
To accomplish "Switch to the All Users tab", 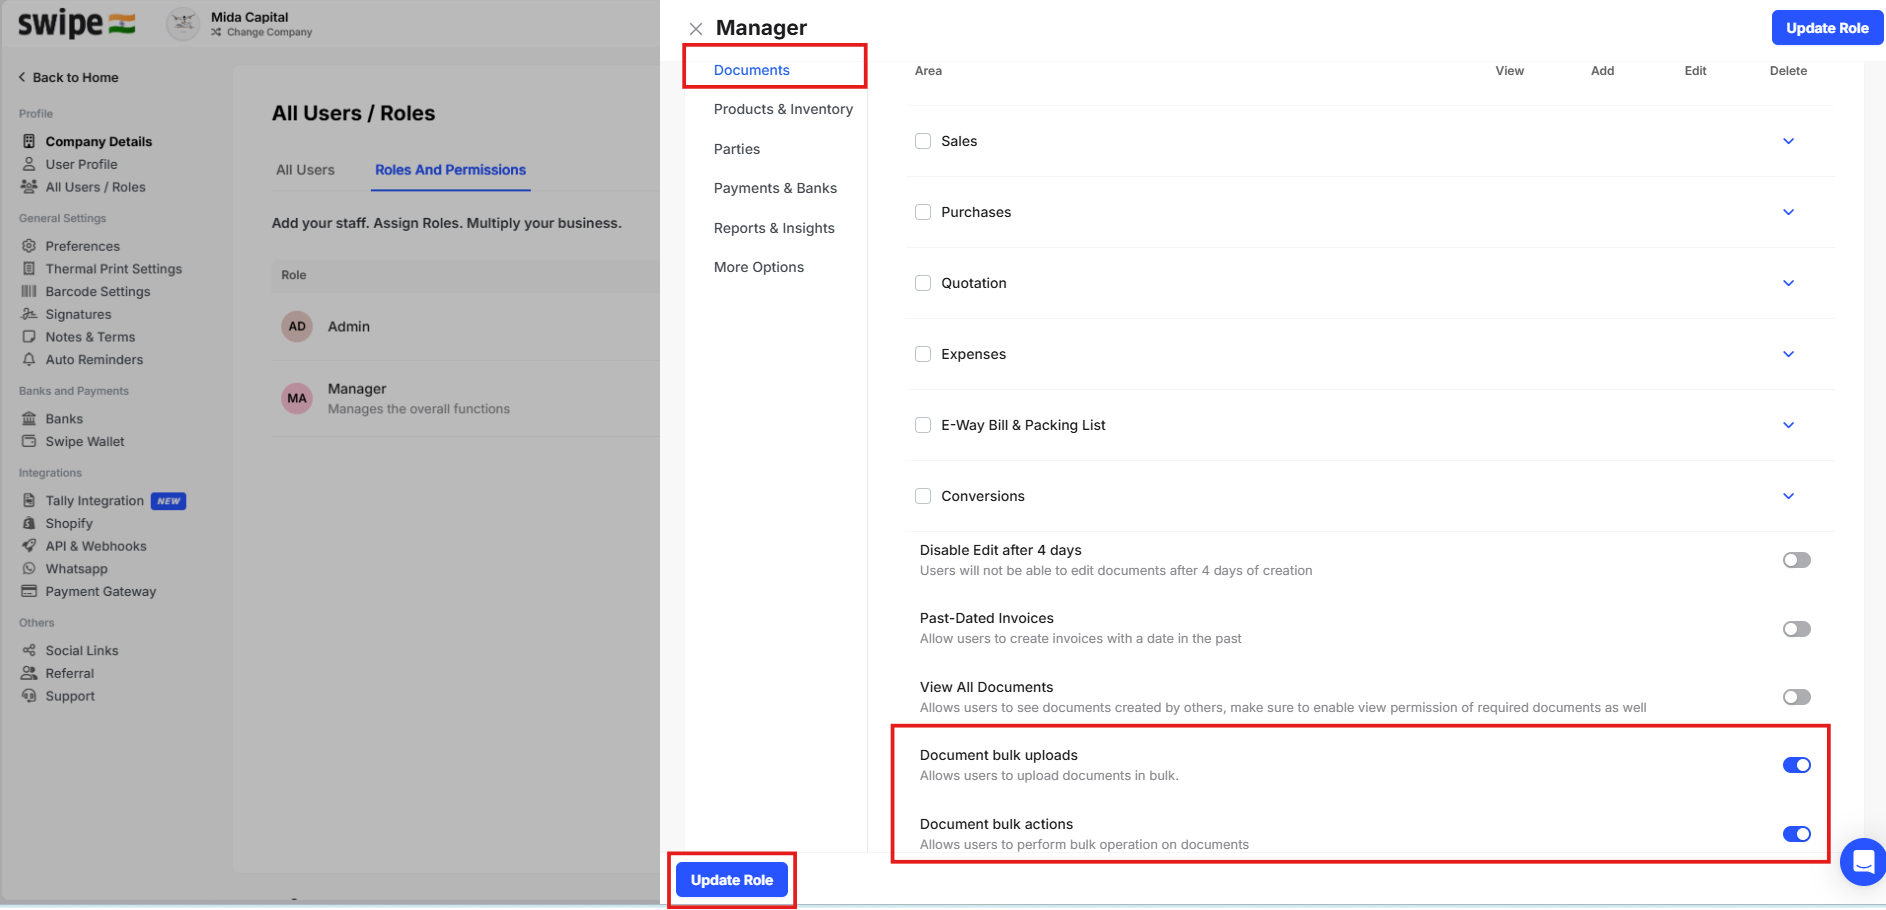I will [305, 170].
